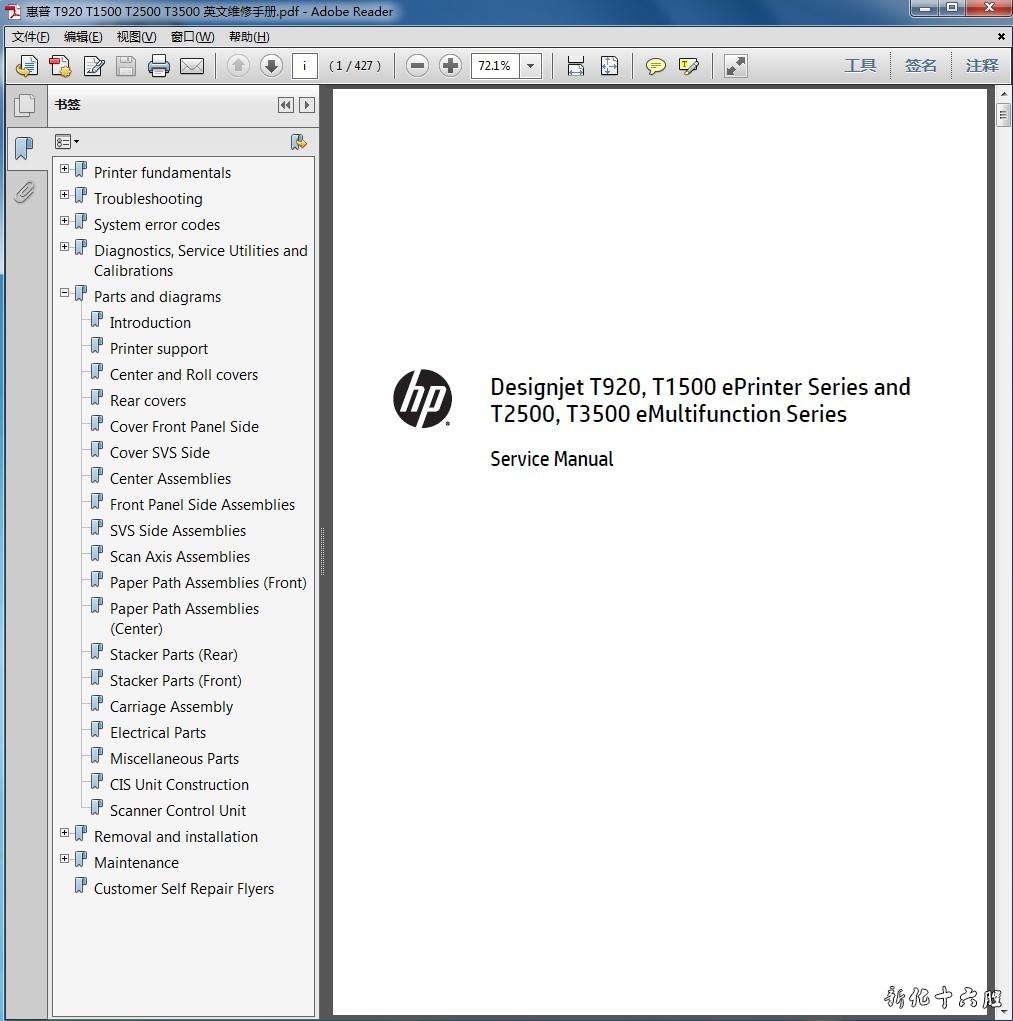
Task: Click the document vertical scrollbar thumb
Action: click(x=1003, y=113)
